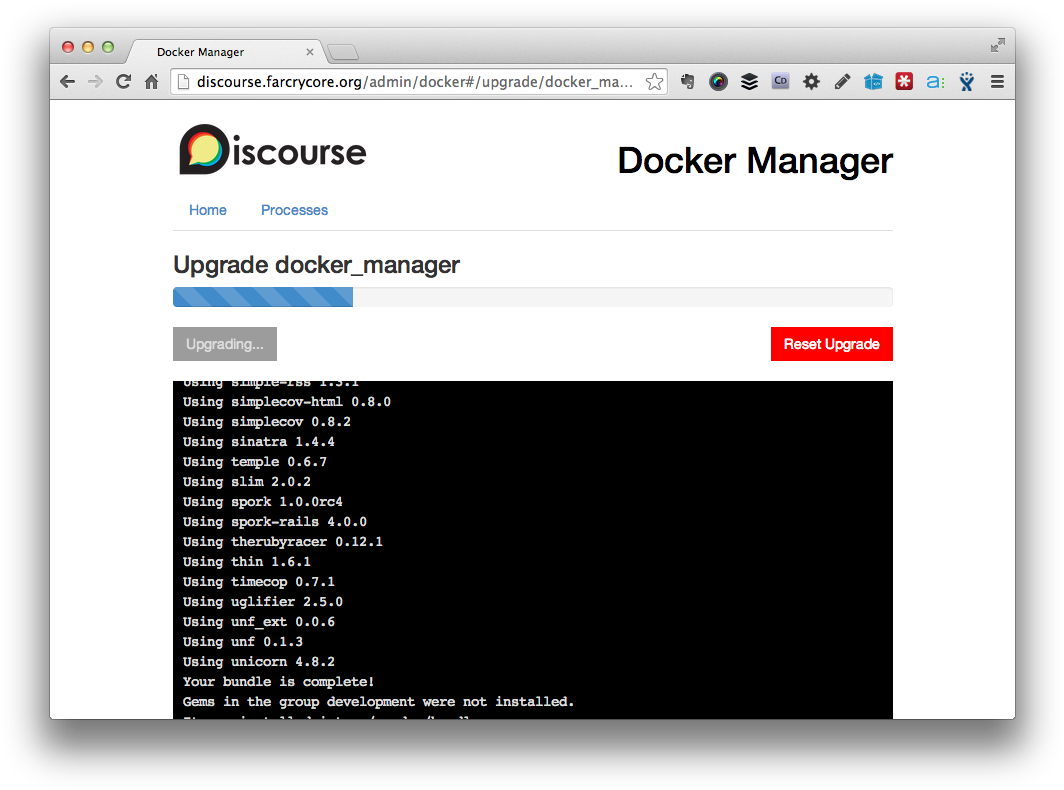
Task: Open the Chrome hamburger menu
Action: point(997,82)
